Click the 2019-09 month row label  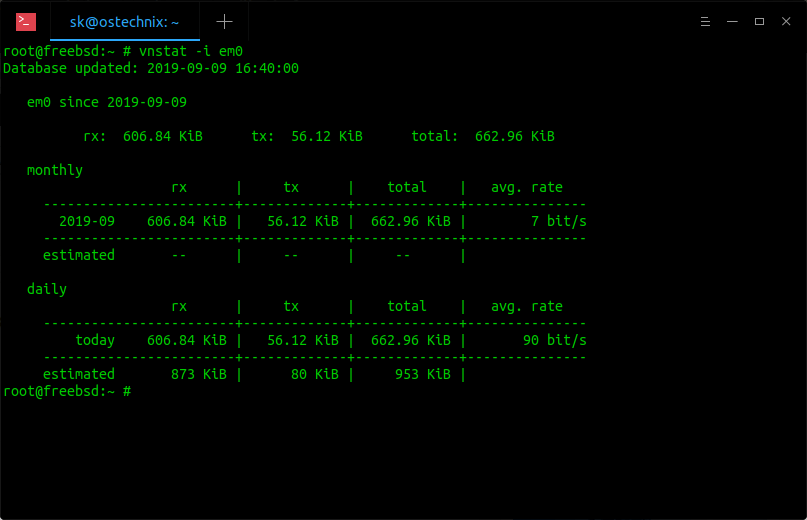click(87, 221)
